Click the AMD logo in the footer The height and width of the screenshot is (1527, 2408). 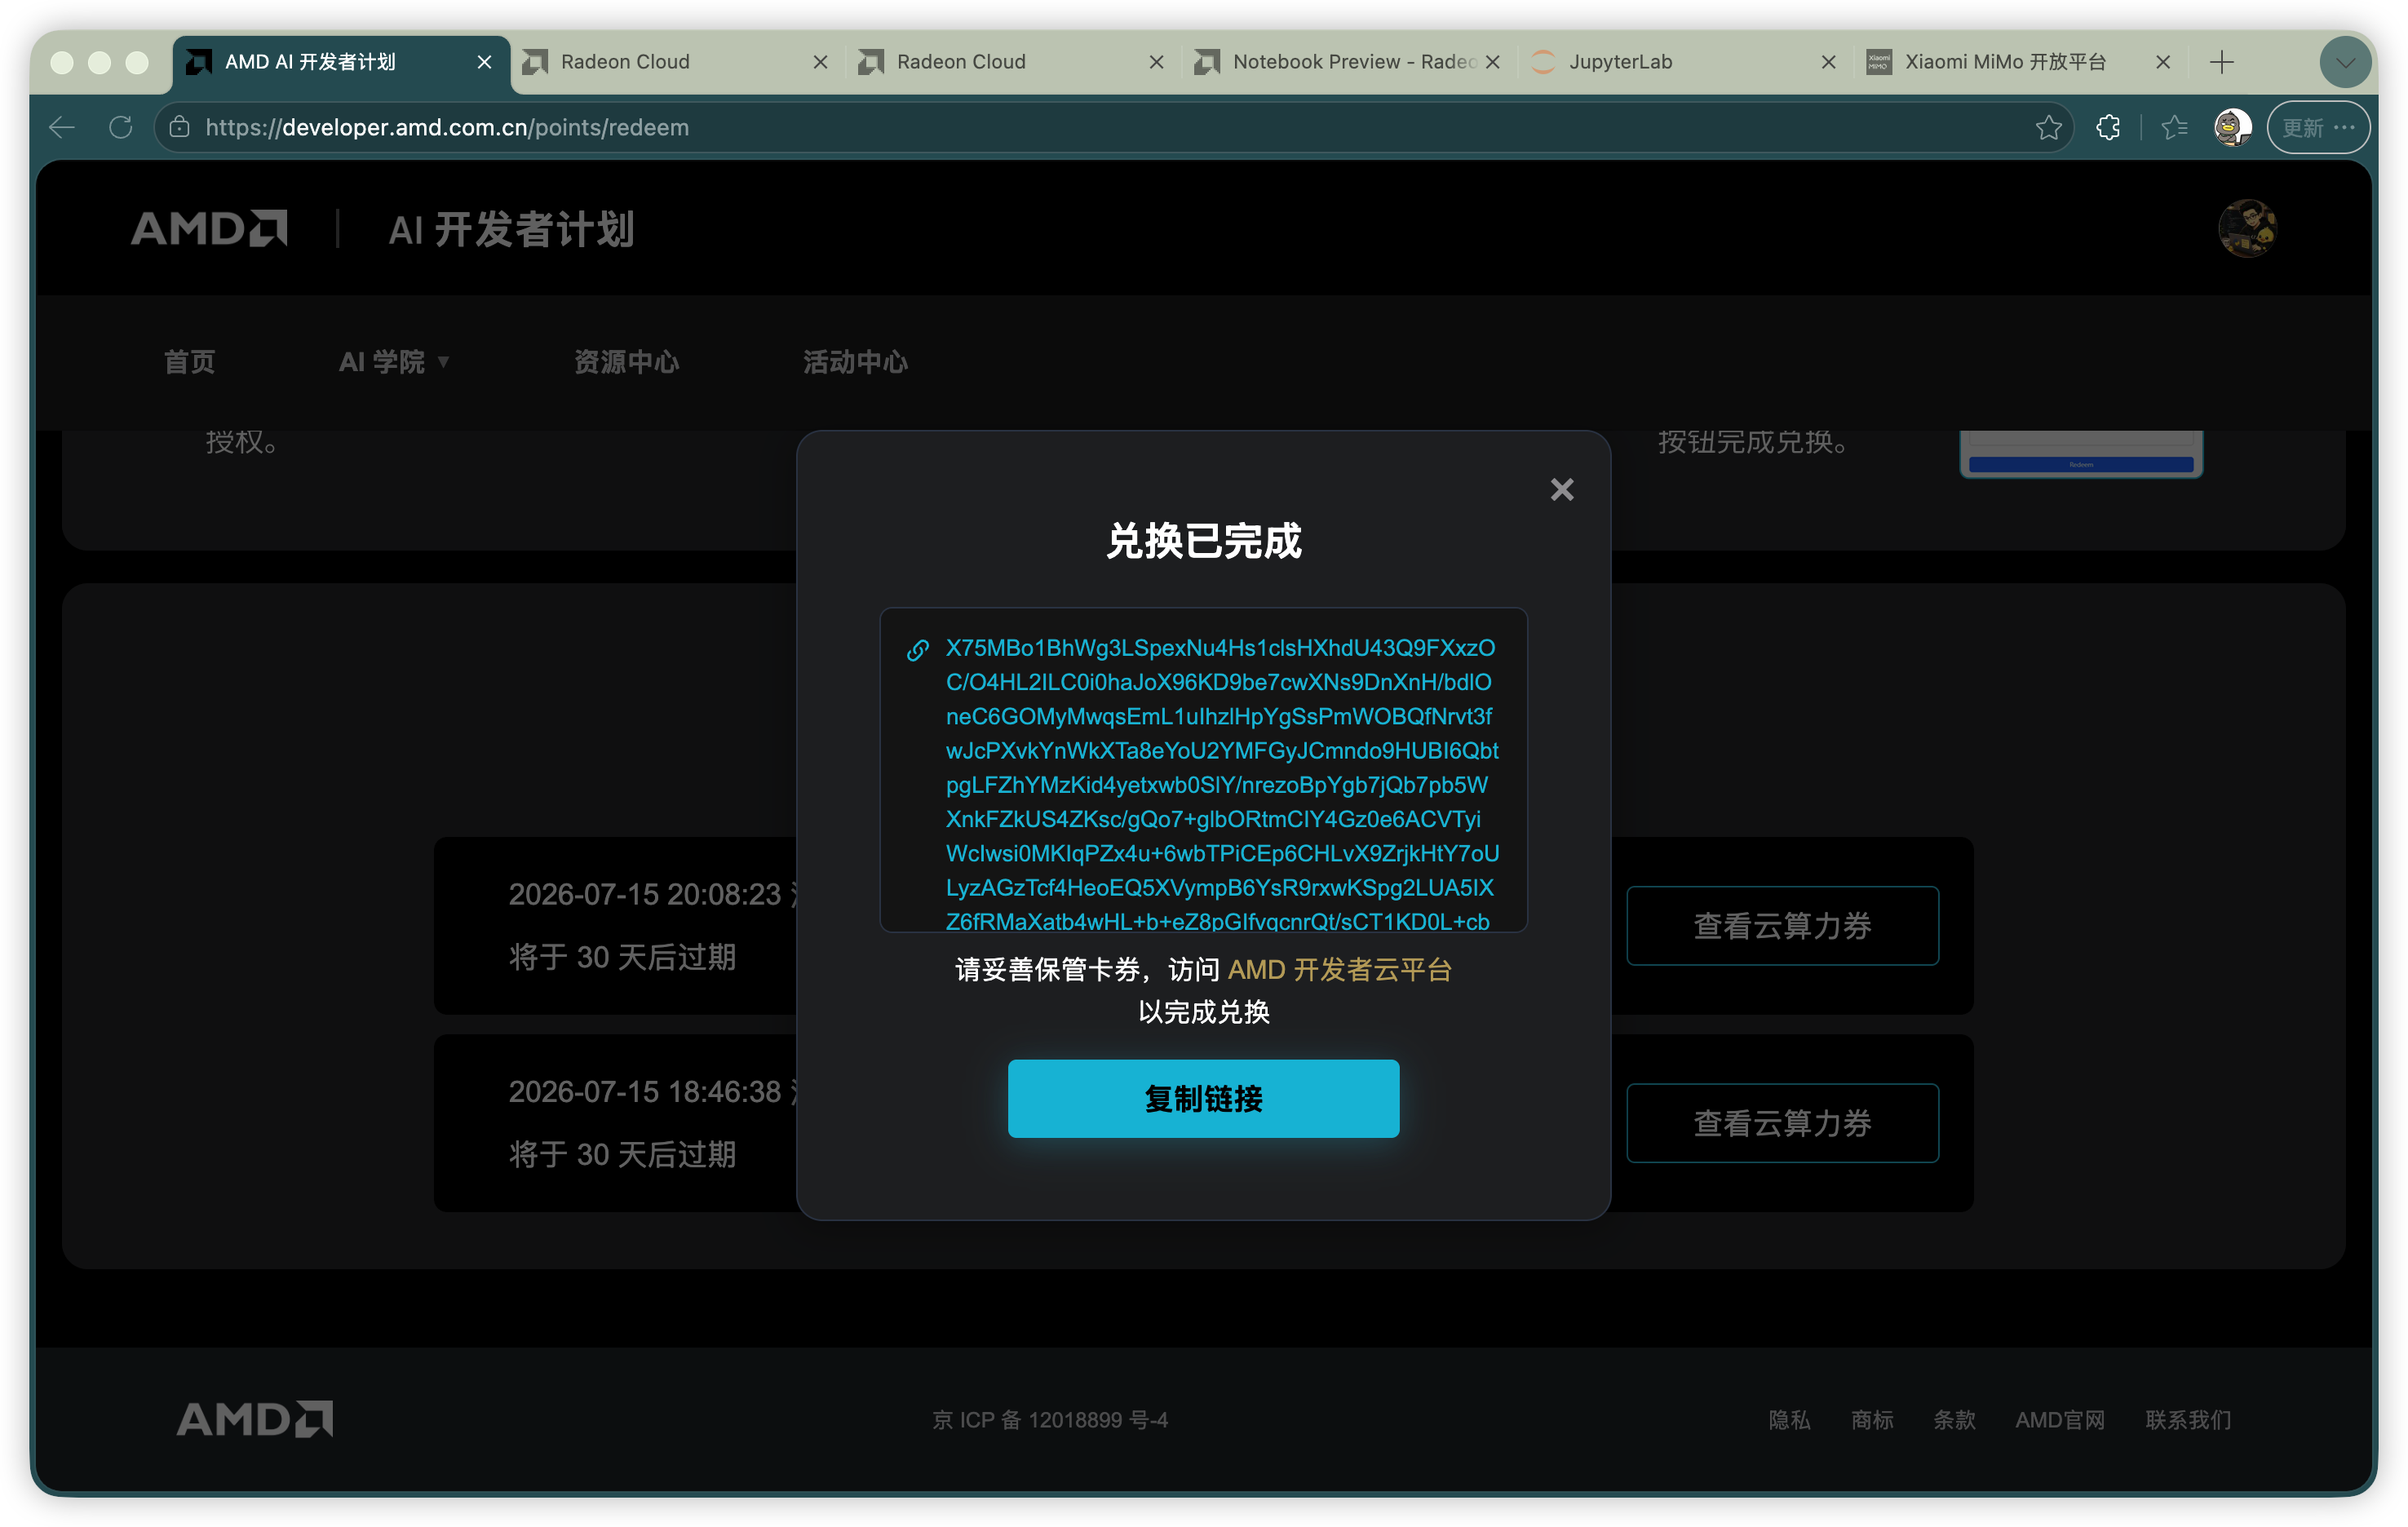(x=255, y=1418)
